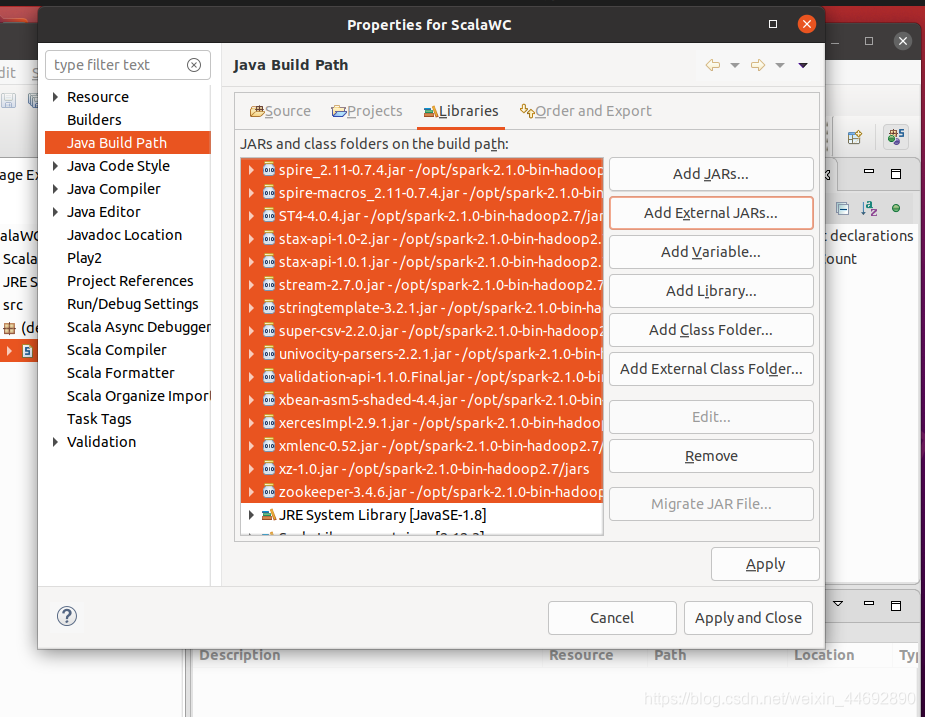Switch to the Source tab
Image resolution: width=925 pixels, height=717 pixels.
click(x=280, y=111)
